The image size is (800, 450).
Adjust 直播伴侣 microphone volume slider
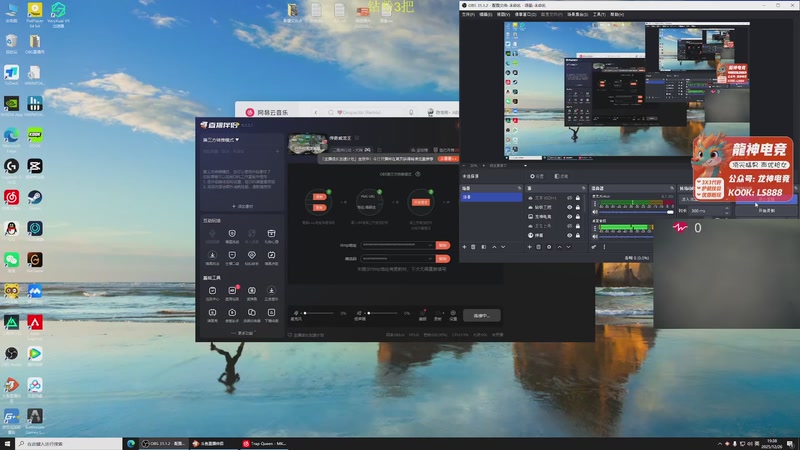tap(318, 313)
